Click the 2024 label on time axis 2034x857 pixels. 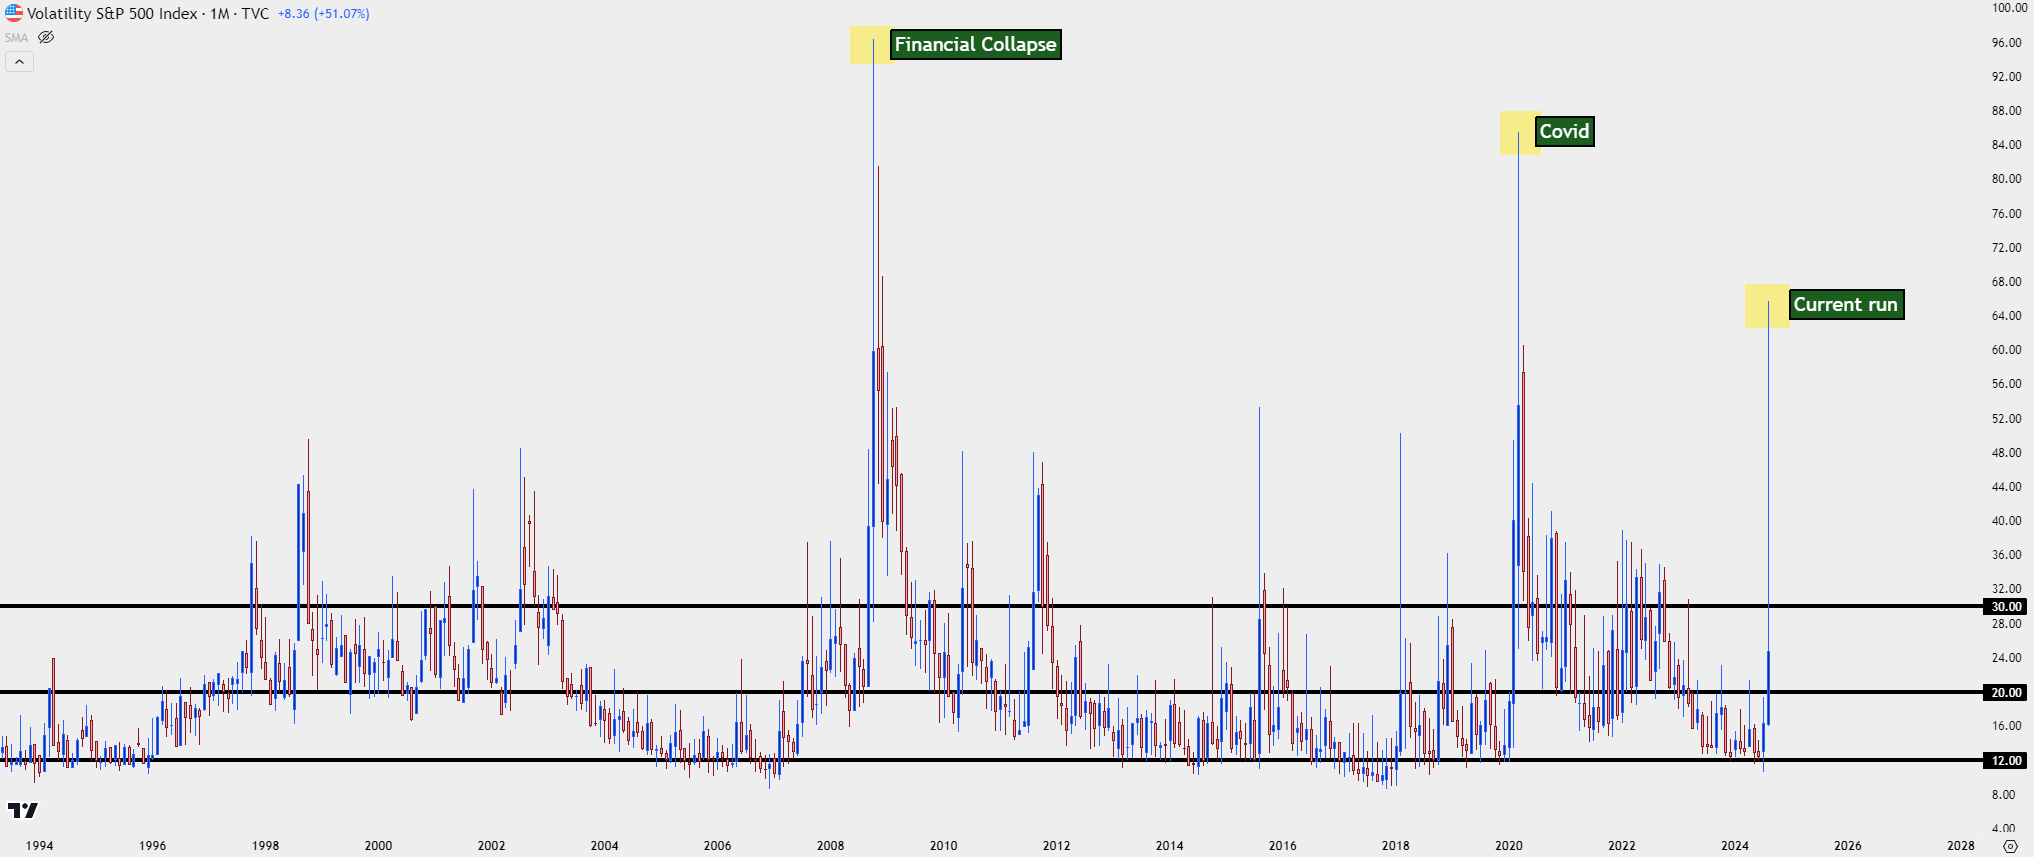point(1734,845)
